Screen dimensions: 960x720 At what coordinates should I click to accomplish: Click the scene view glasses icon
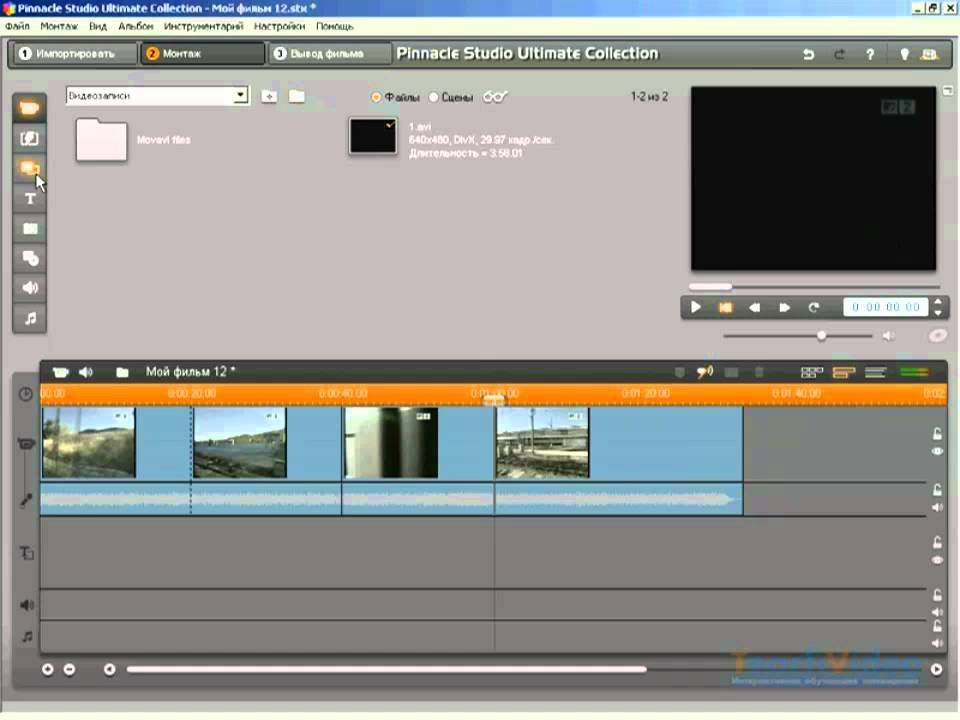[x=495, y=97]
